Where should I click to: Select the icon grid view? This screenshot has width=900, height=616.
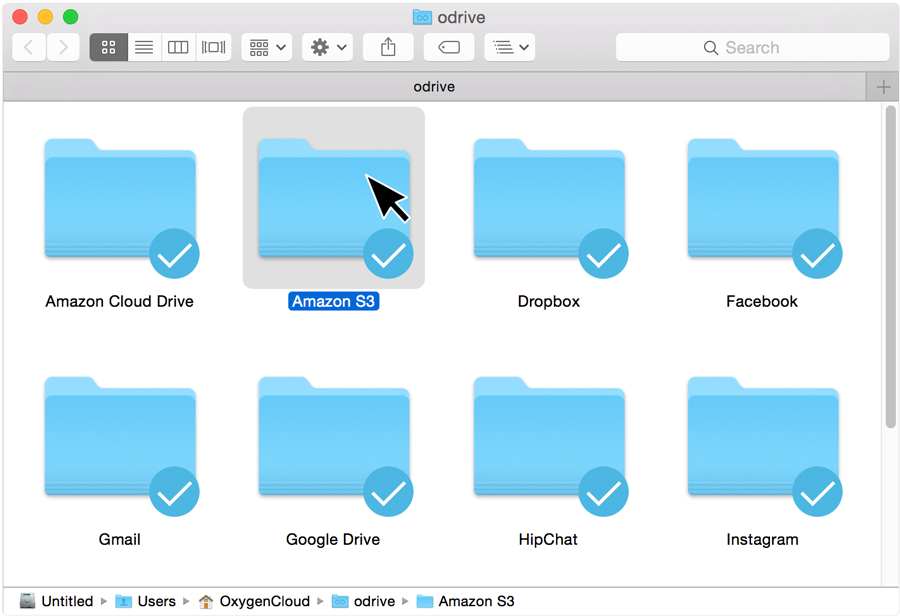[x=108, y=47]
